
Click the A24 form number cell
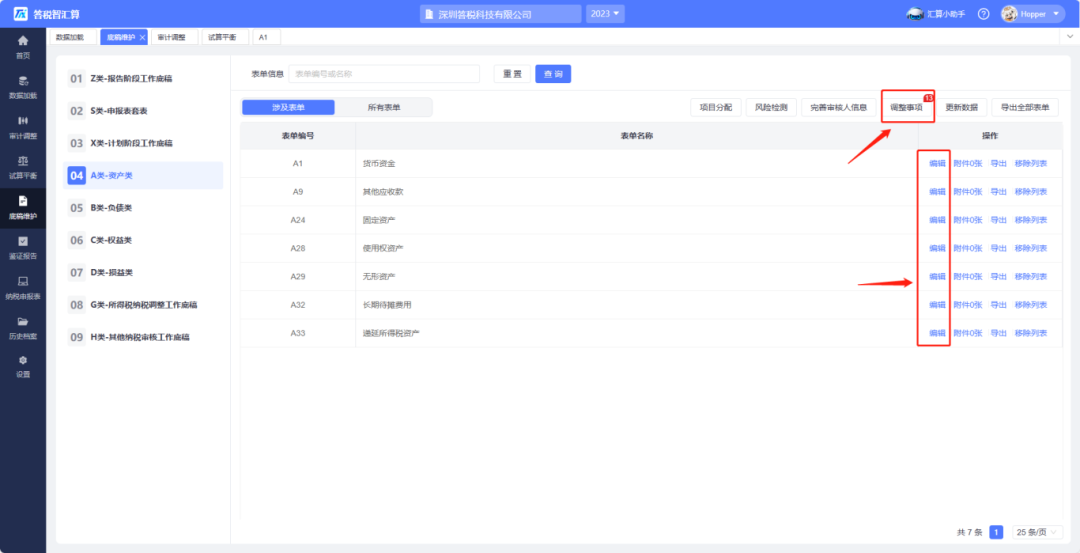click(298, 220)
